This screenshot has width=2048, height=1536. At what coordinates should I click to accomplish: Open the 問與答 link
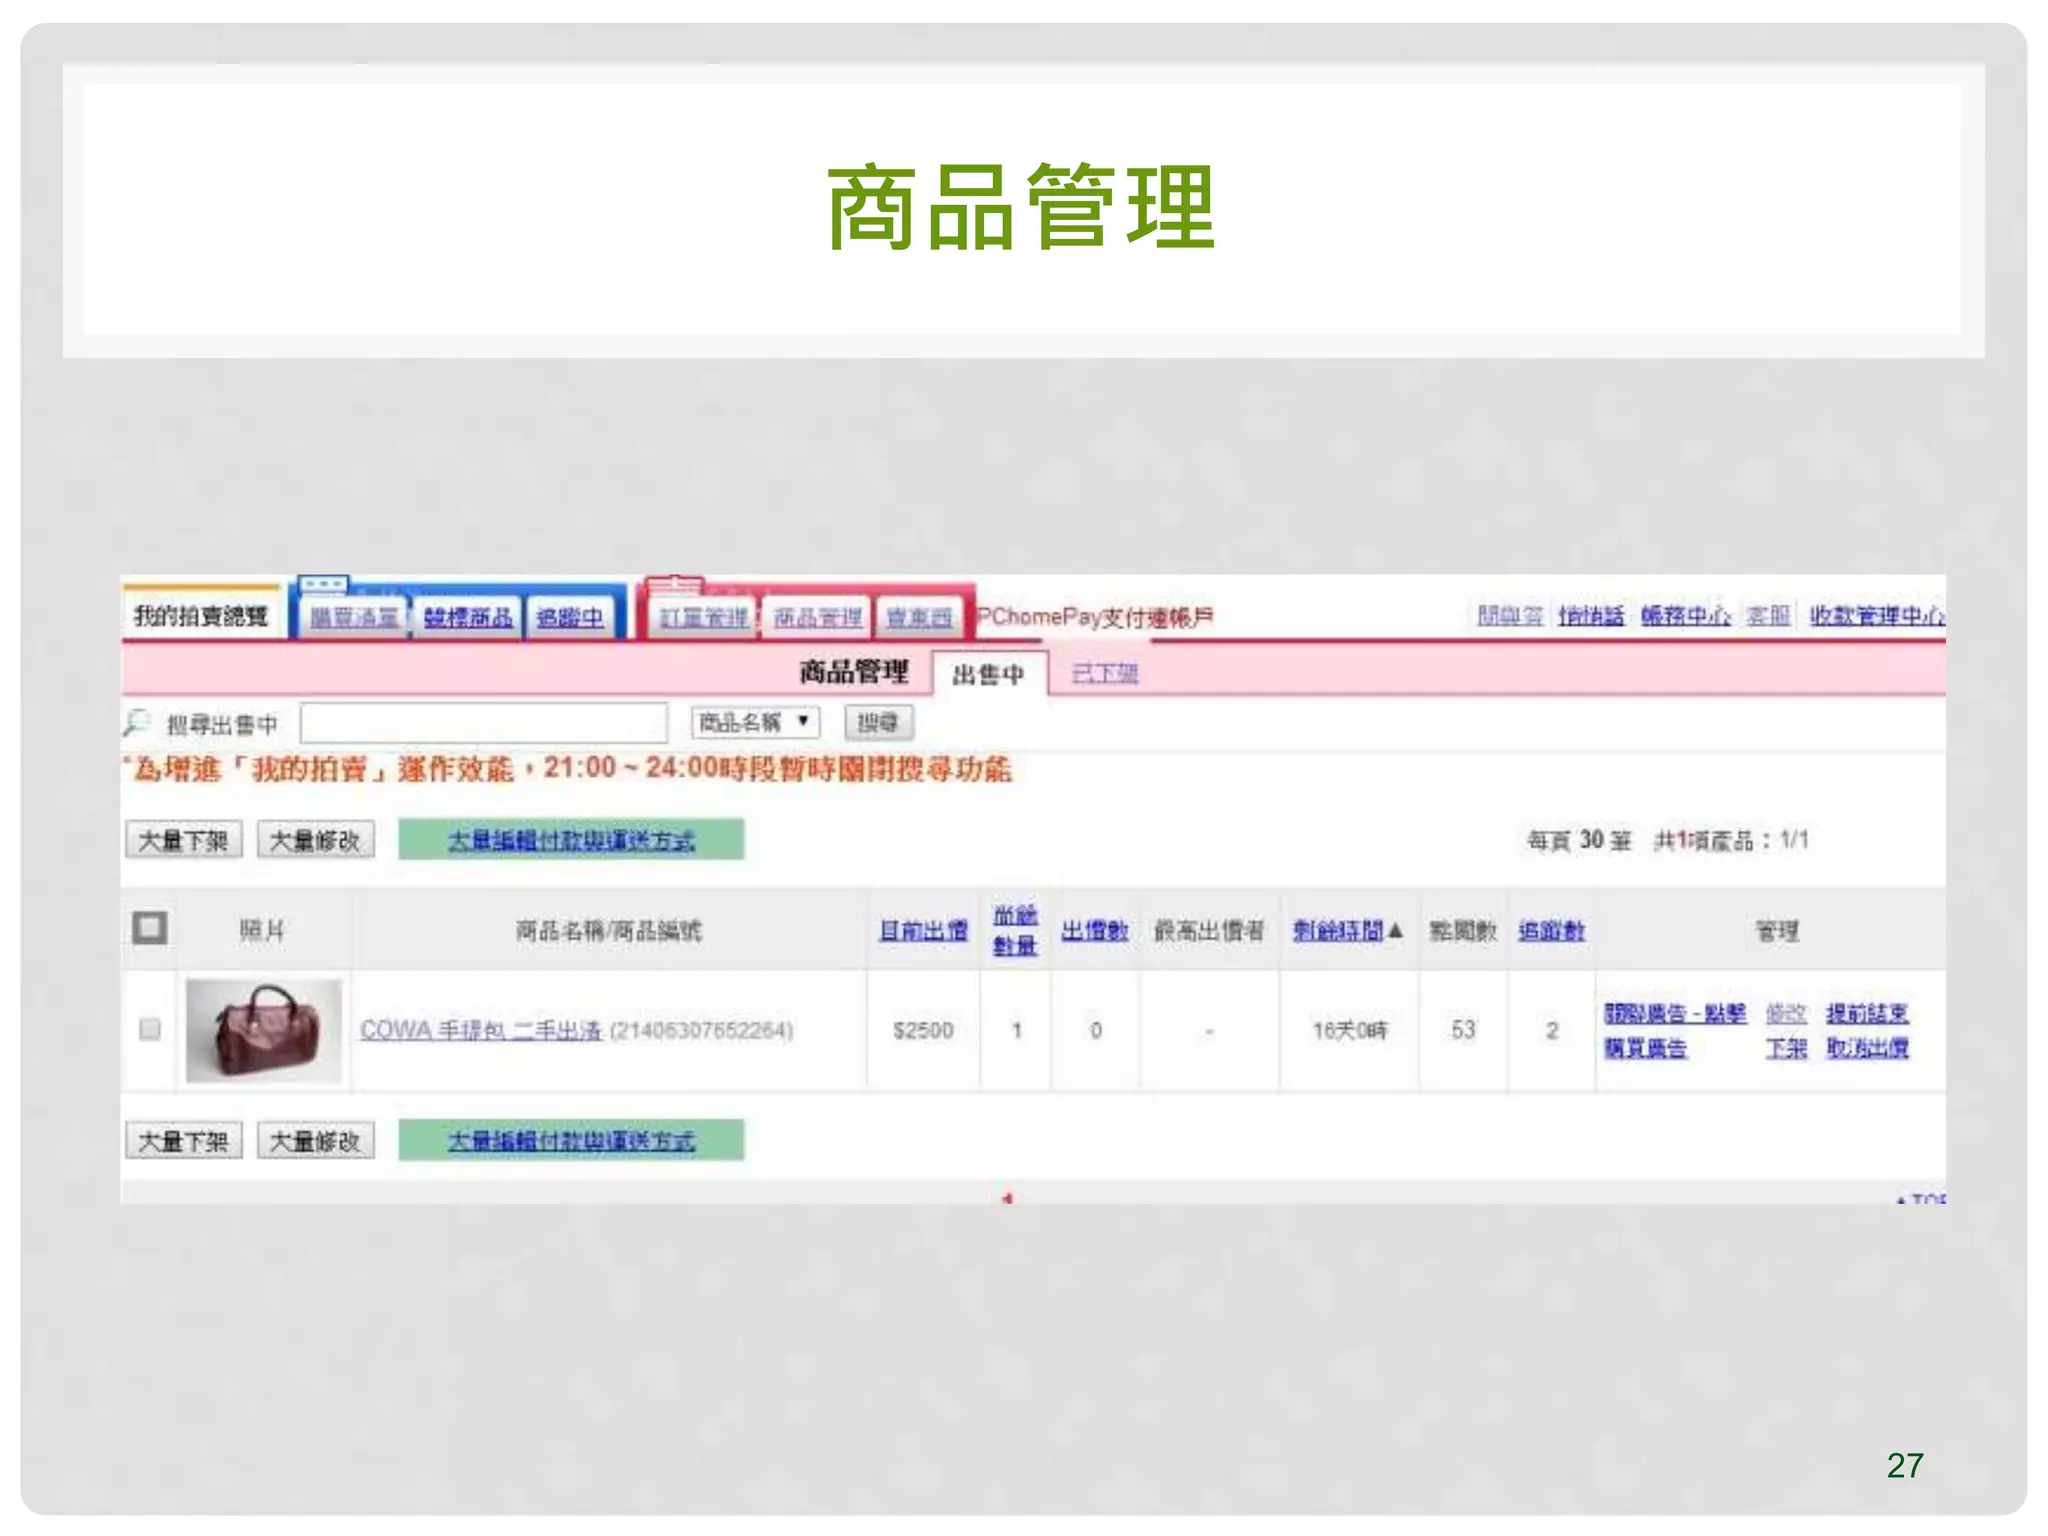1510,616
